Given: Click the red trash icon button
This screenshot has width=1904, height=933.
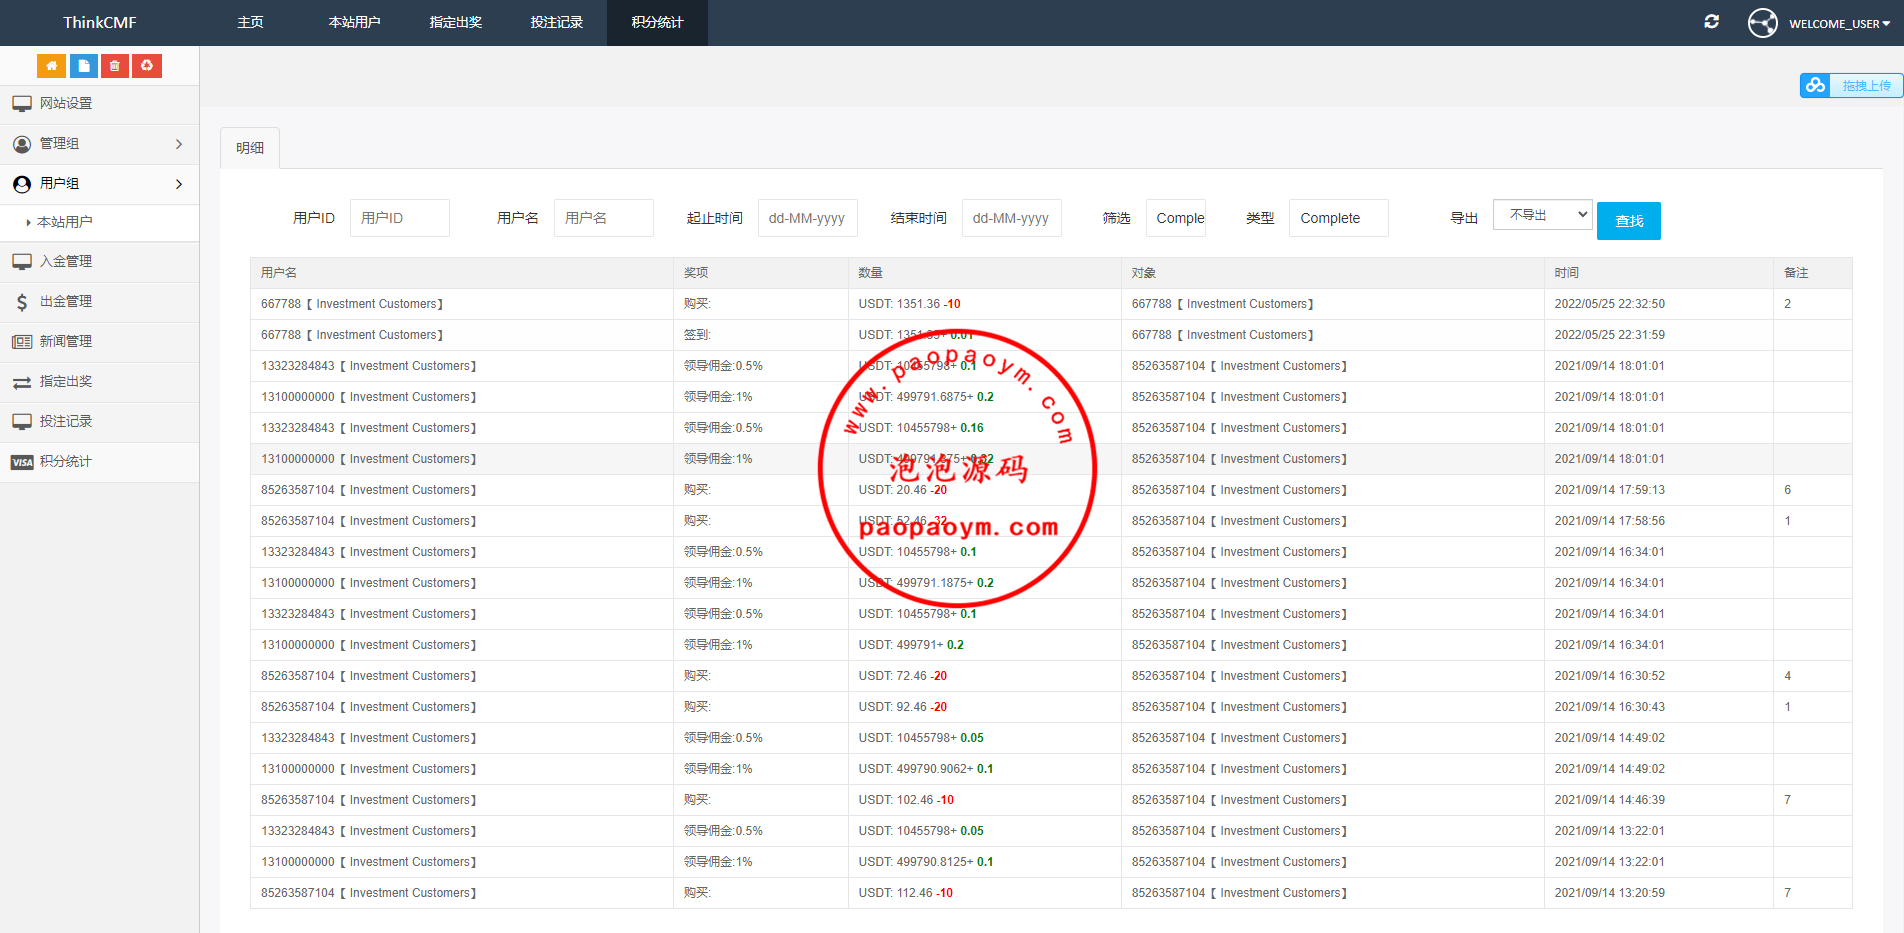Looking at the screenshot, I should point(115,66).
